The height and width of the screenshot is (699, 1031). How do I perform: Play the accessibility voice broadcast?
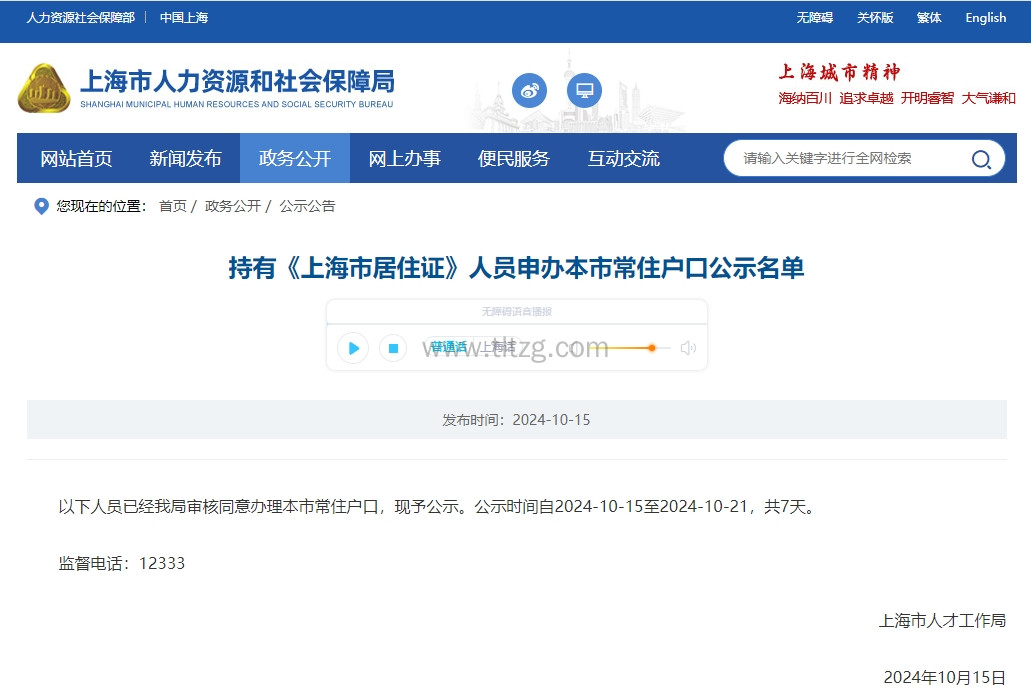pos(353,348)
